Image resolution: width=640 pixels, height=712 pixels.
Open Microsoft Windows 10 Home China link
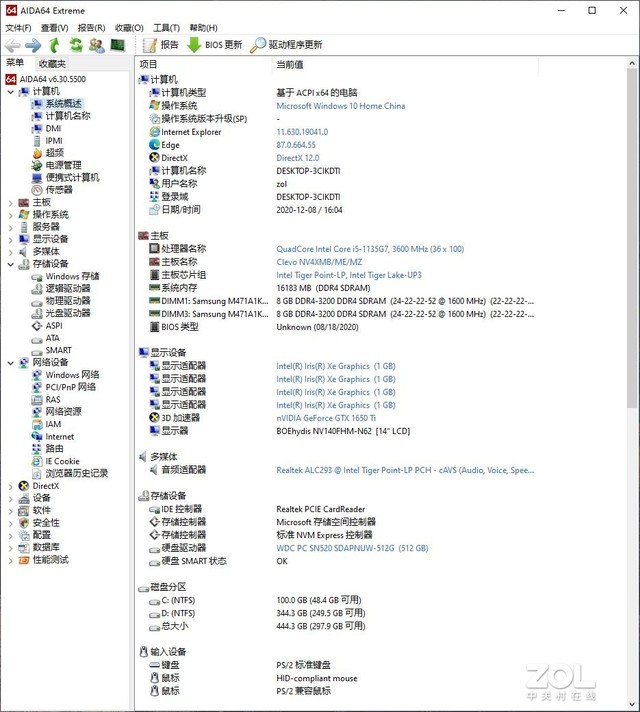pyautogui.click(x=341, y=106)
